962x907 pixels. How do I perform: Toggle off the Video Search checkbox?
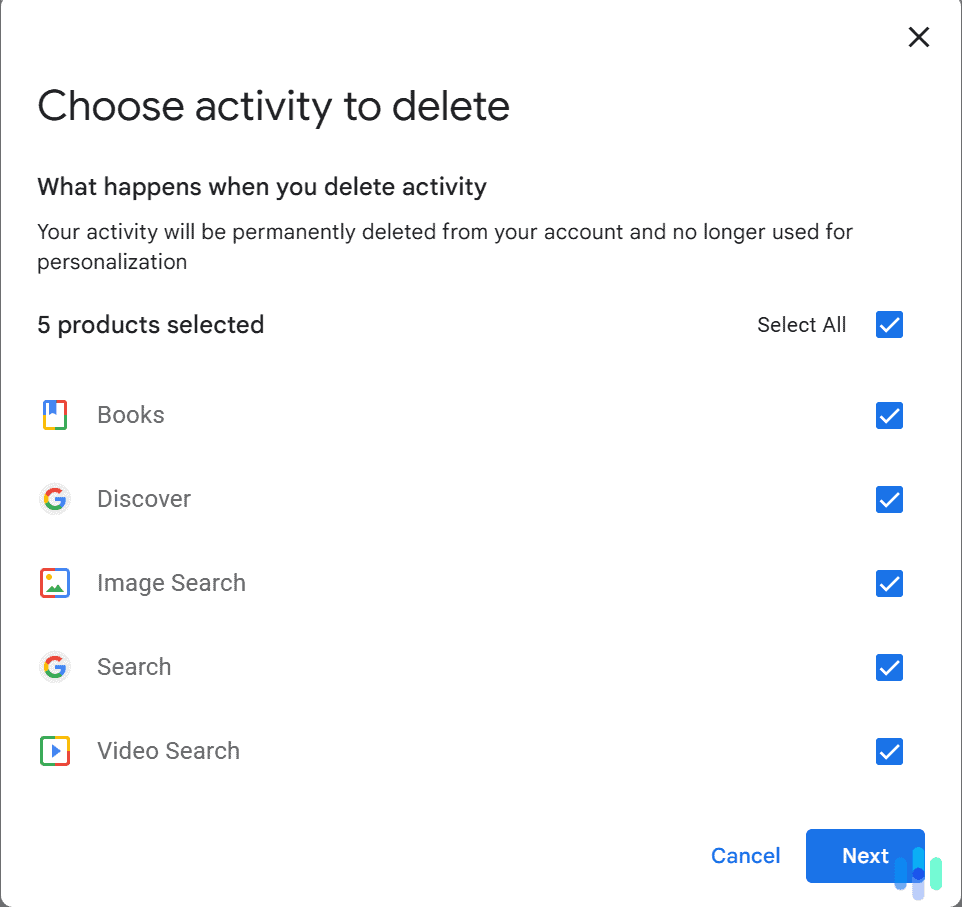pyautogui.click(x=889, y=751)
